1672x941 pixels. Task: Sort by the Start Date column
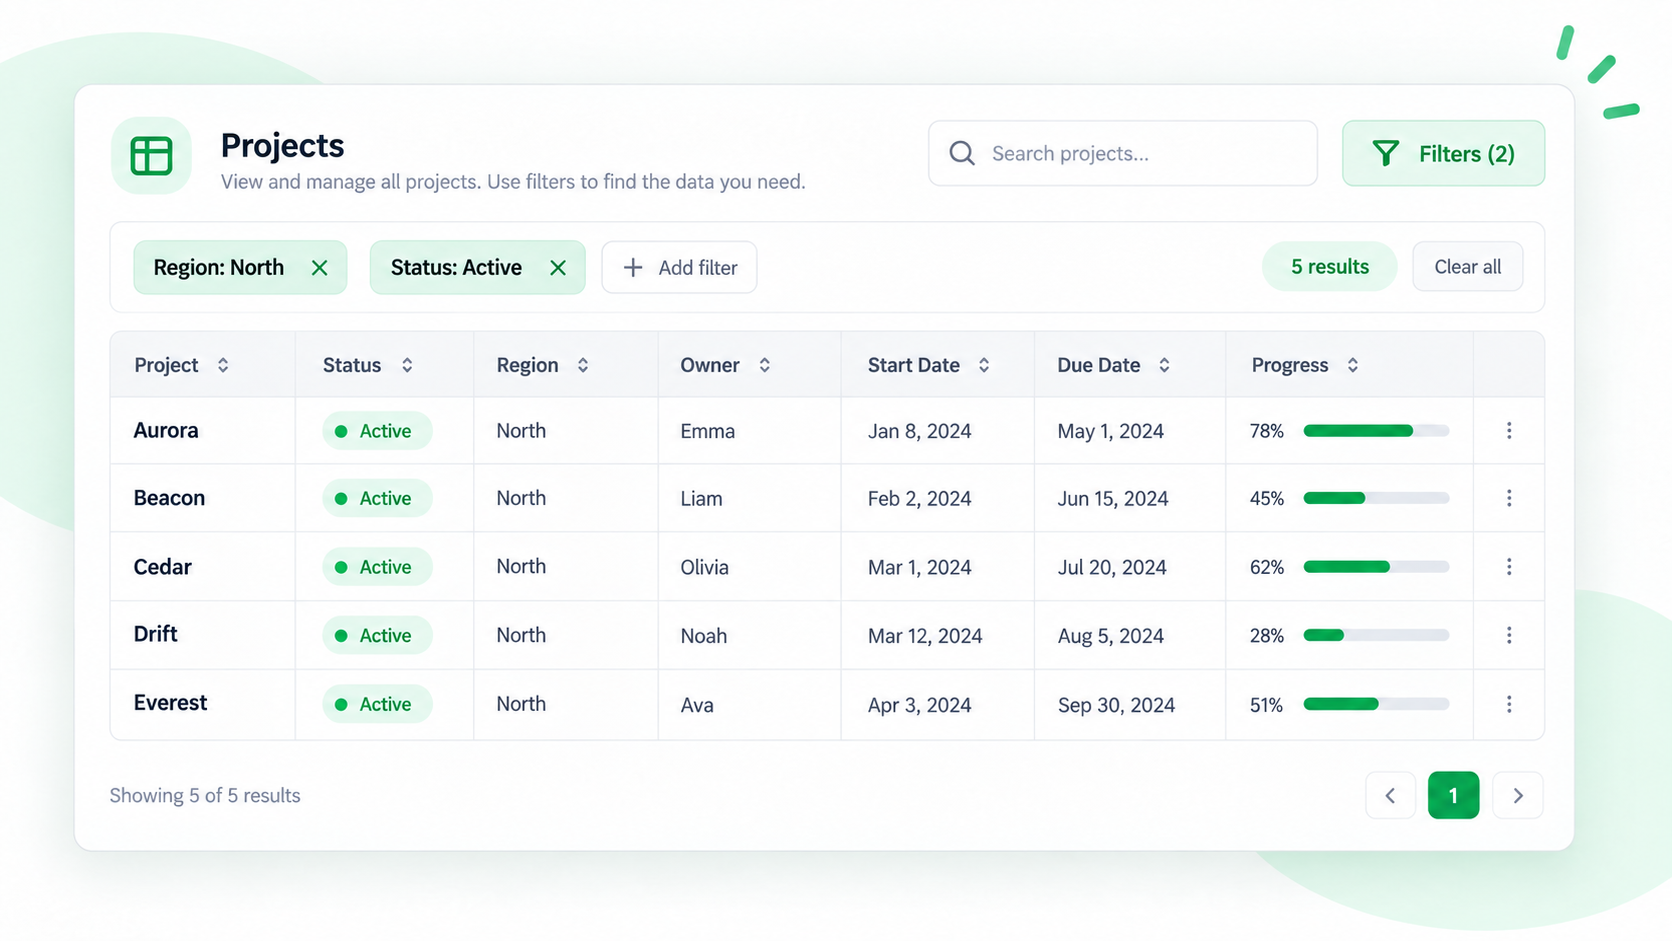tap(984, 365)
